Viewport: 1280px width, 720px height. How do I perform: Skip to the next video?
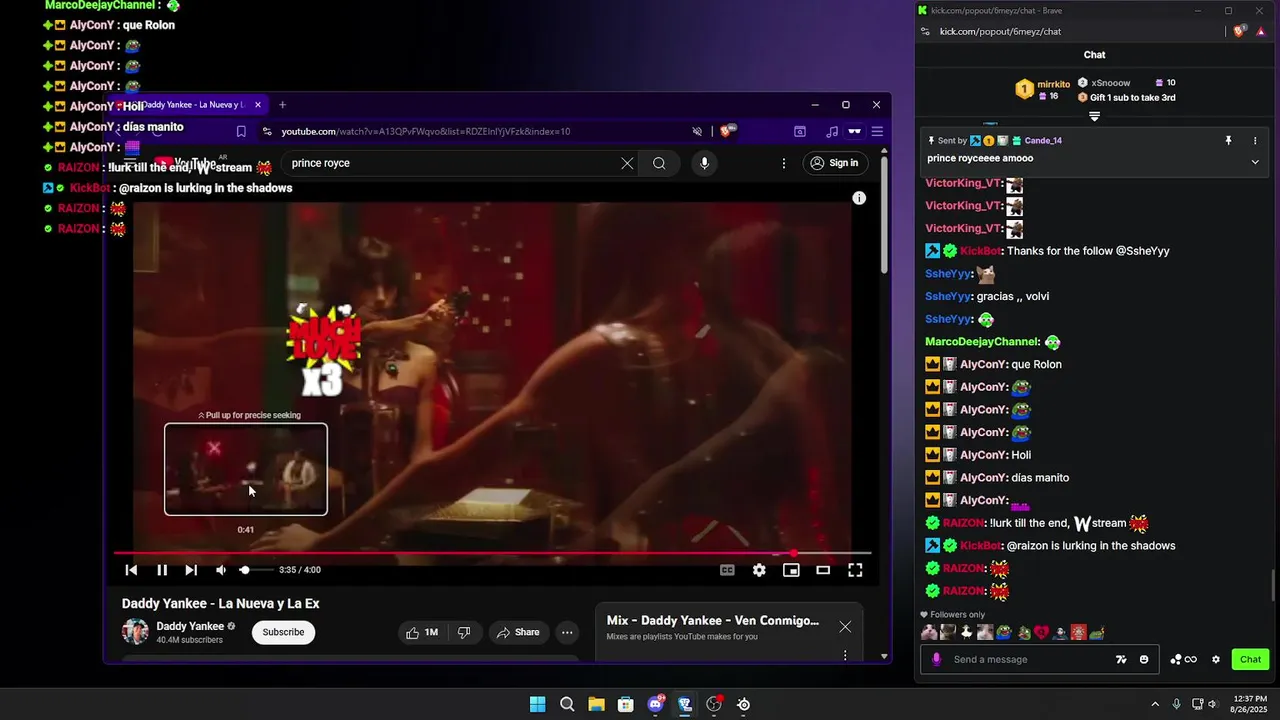(x=191, y=570)
